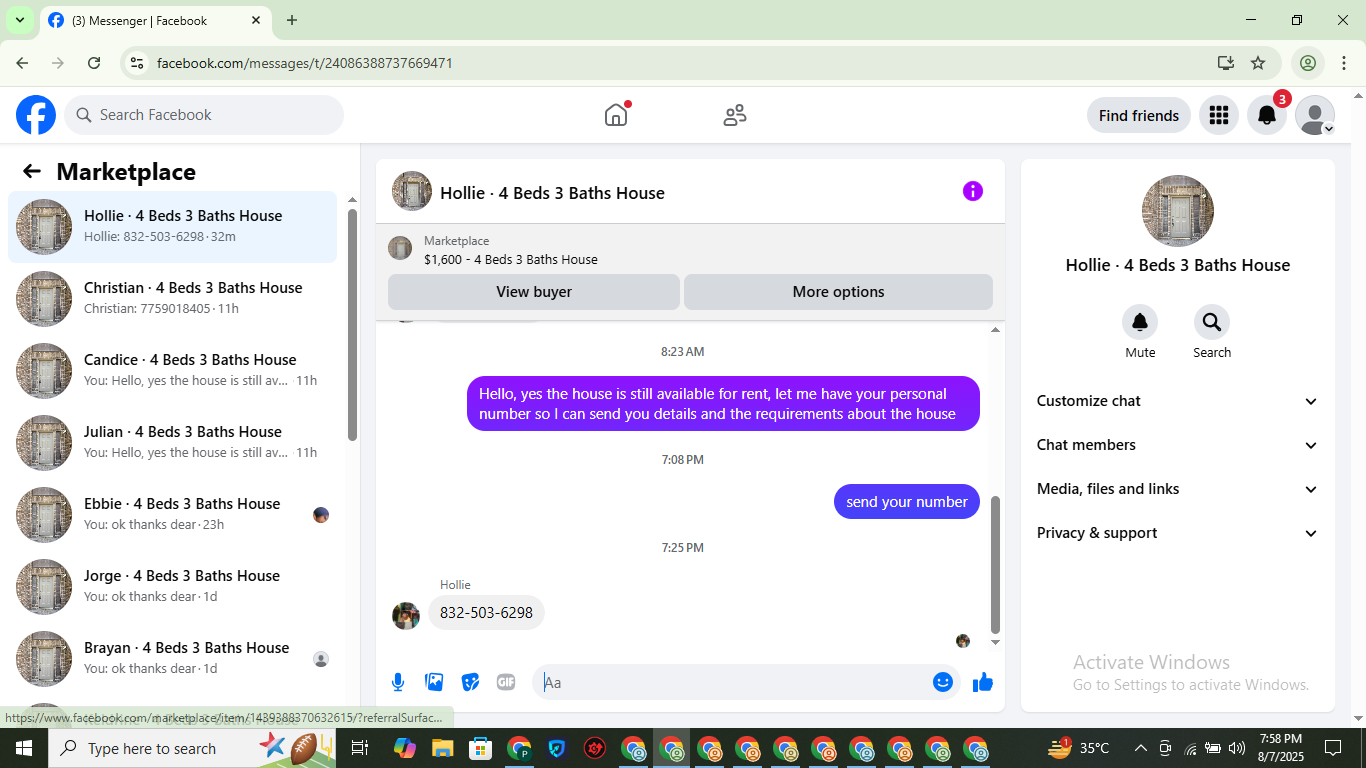1366x768 pixels.
Task: Open the Jorge conversation
Action: 173,587
